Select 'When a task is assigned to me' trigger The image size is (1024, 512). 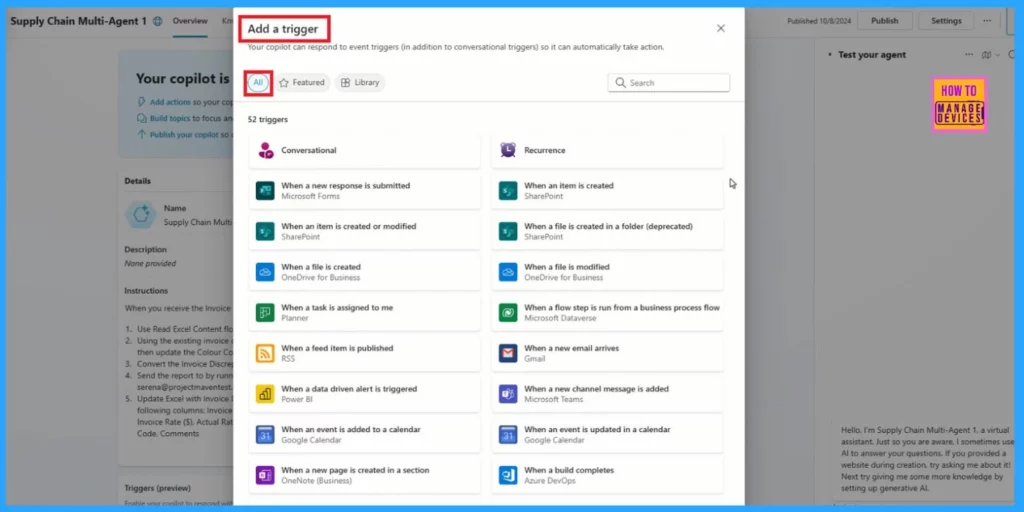(365, 312)
